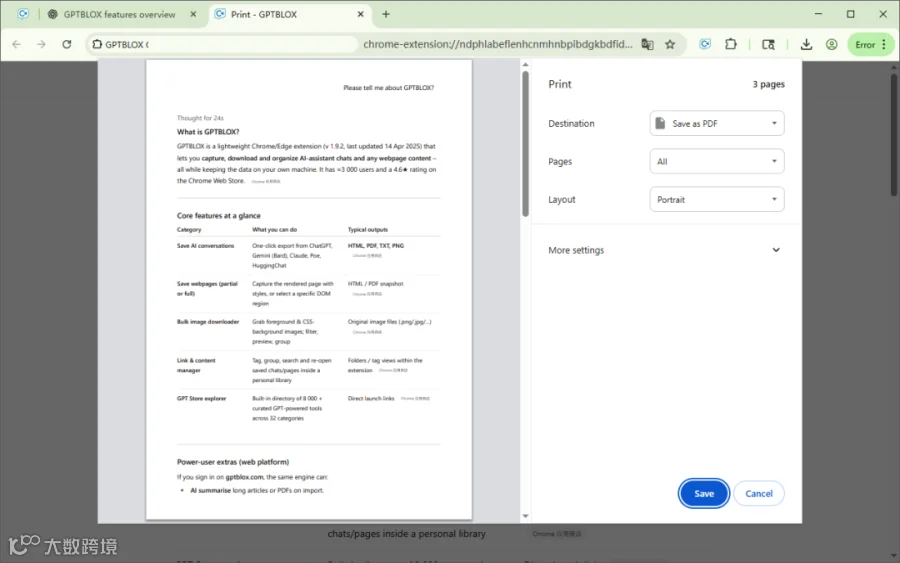Open the Pages All dropdown
This screenshot has height=563, width=900.
[716, 161]
